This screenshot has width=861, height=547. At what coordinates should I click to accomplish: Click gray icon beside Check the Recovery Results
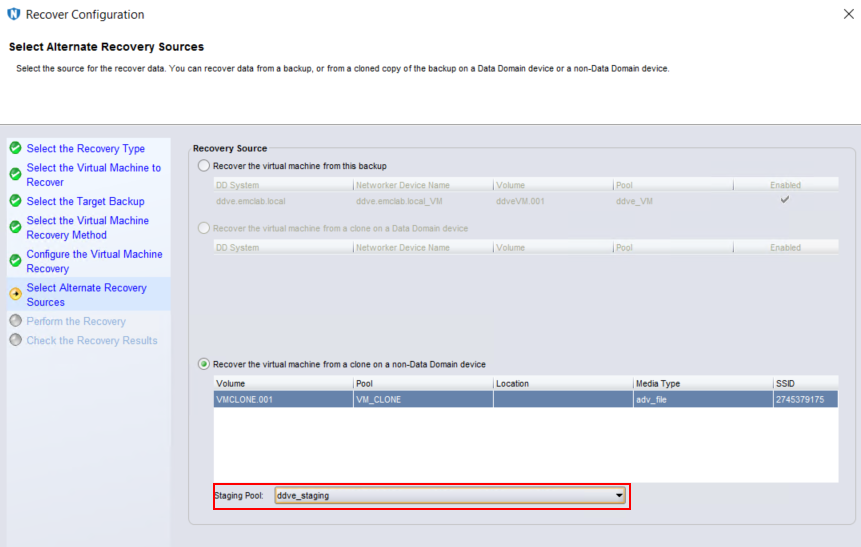(x=15, y=340)
